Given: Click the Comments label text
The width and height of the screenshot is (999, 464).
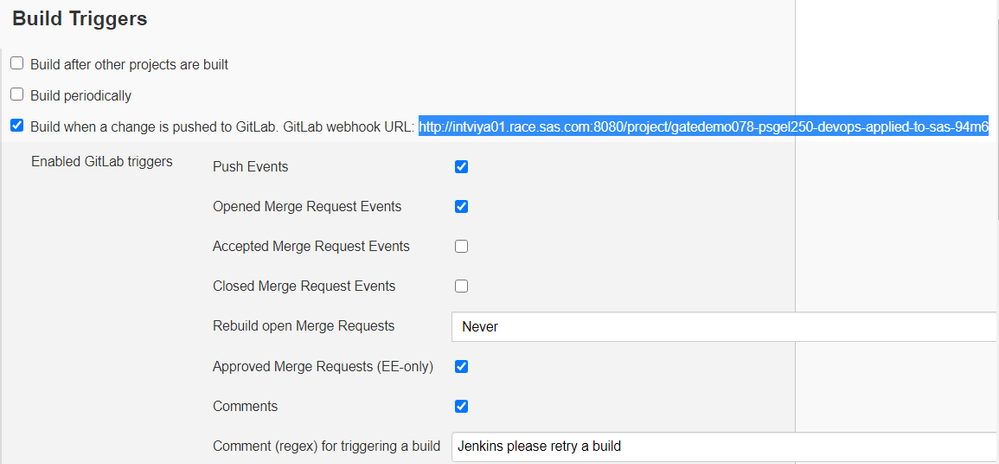Looking at the screenshot, I should point(245,406).
